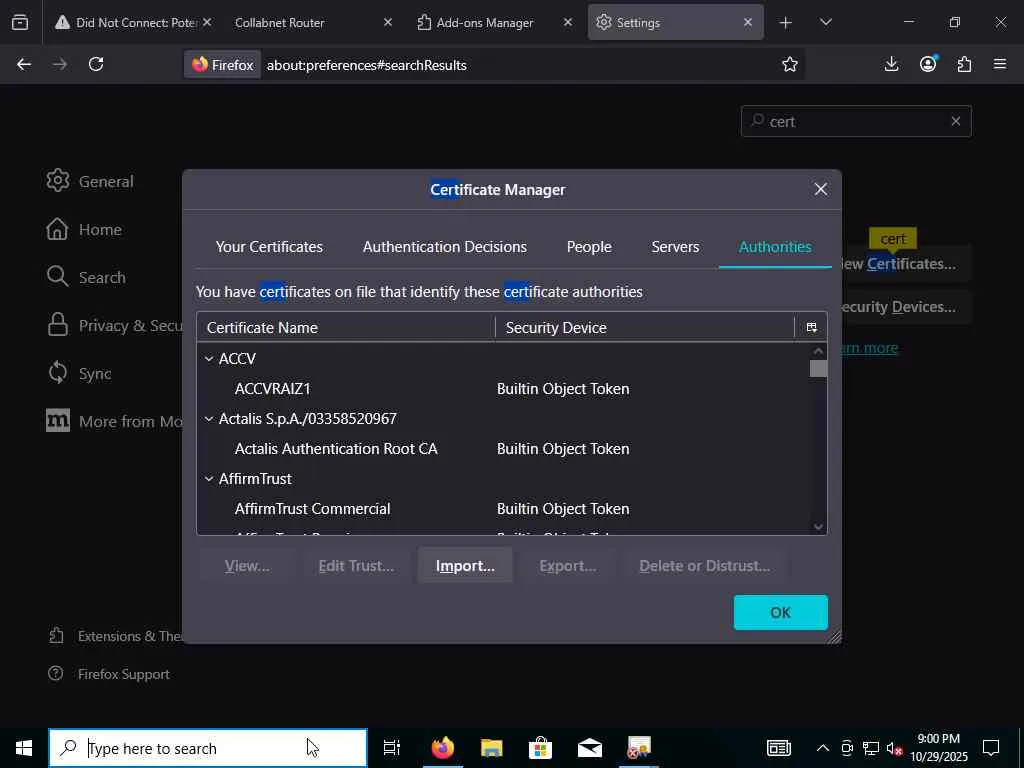Open the Servers tab
The width and height of the screenshot is (1024, 768).
tap(675, 247)
